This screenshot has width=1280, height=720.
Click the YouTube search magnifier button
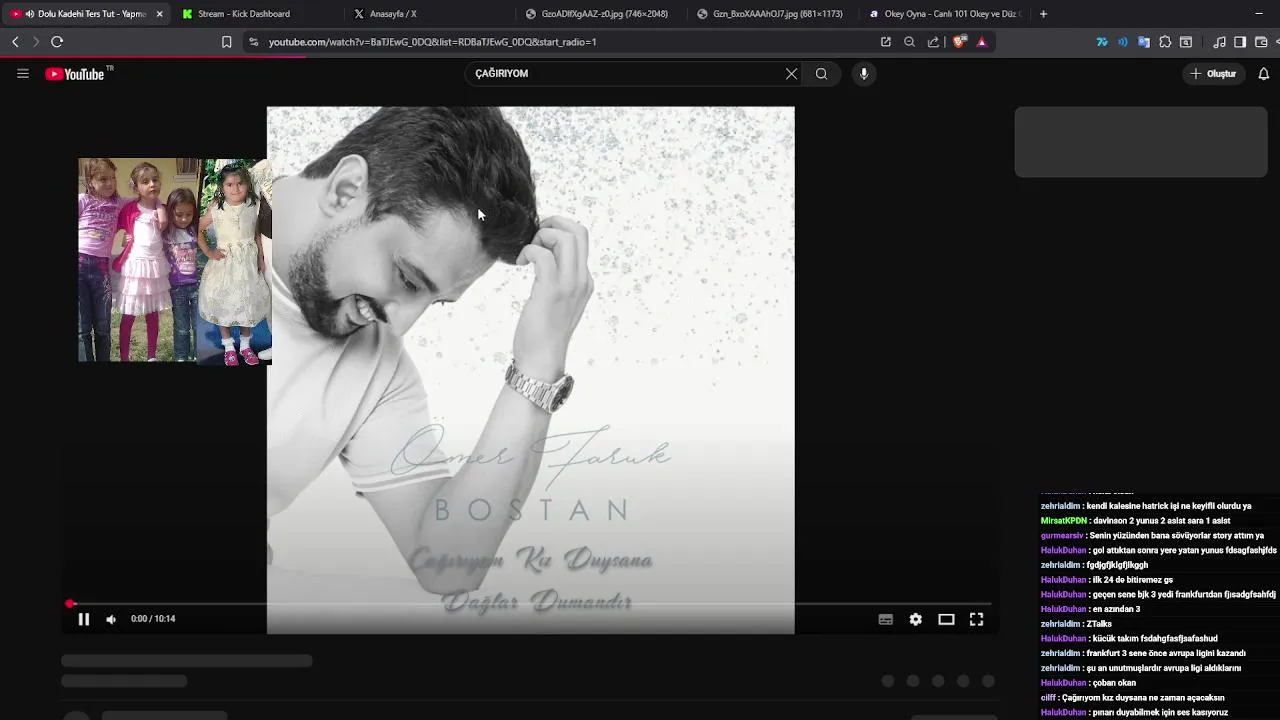tap(821, 73)
